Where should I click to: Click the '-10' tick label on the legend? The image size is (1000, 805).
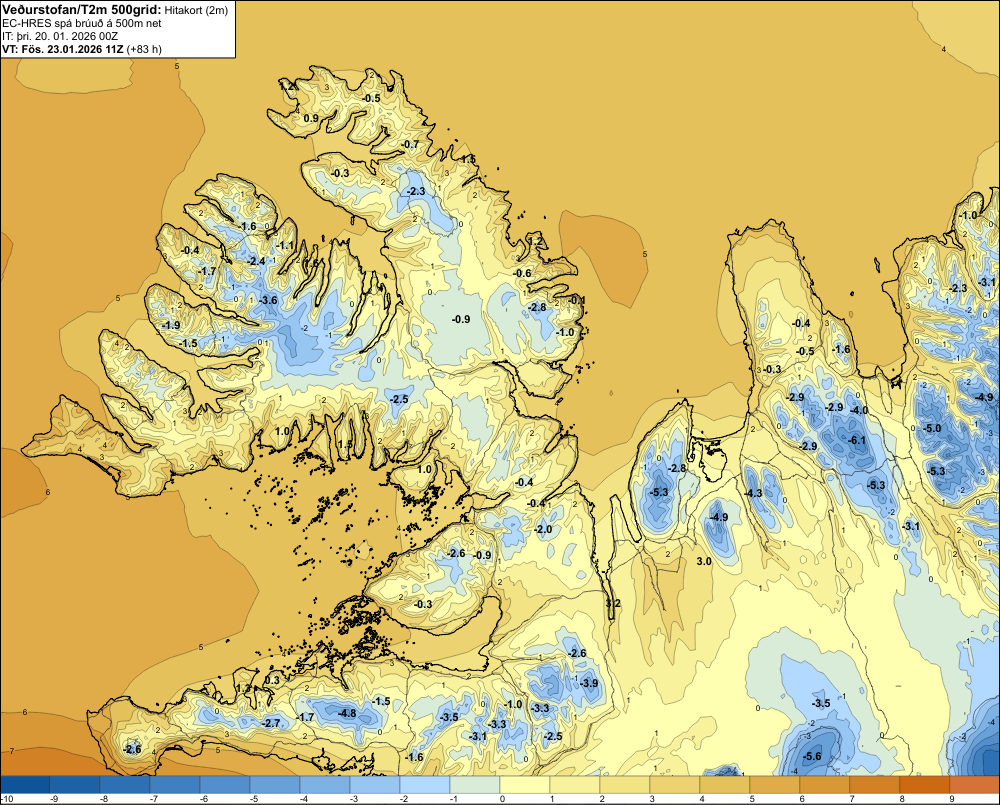click(7, 799)
